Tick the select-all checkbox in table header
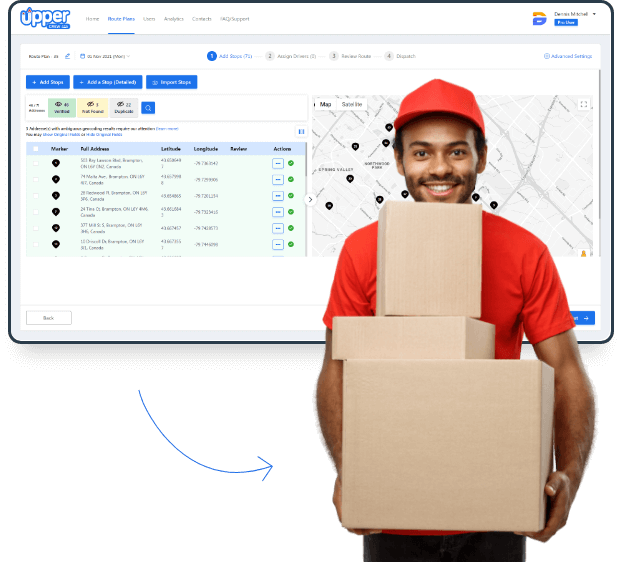622x562 pixels. [x=36, y=149]
